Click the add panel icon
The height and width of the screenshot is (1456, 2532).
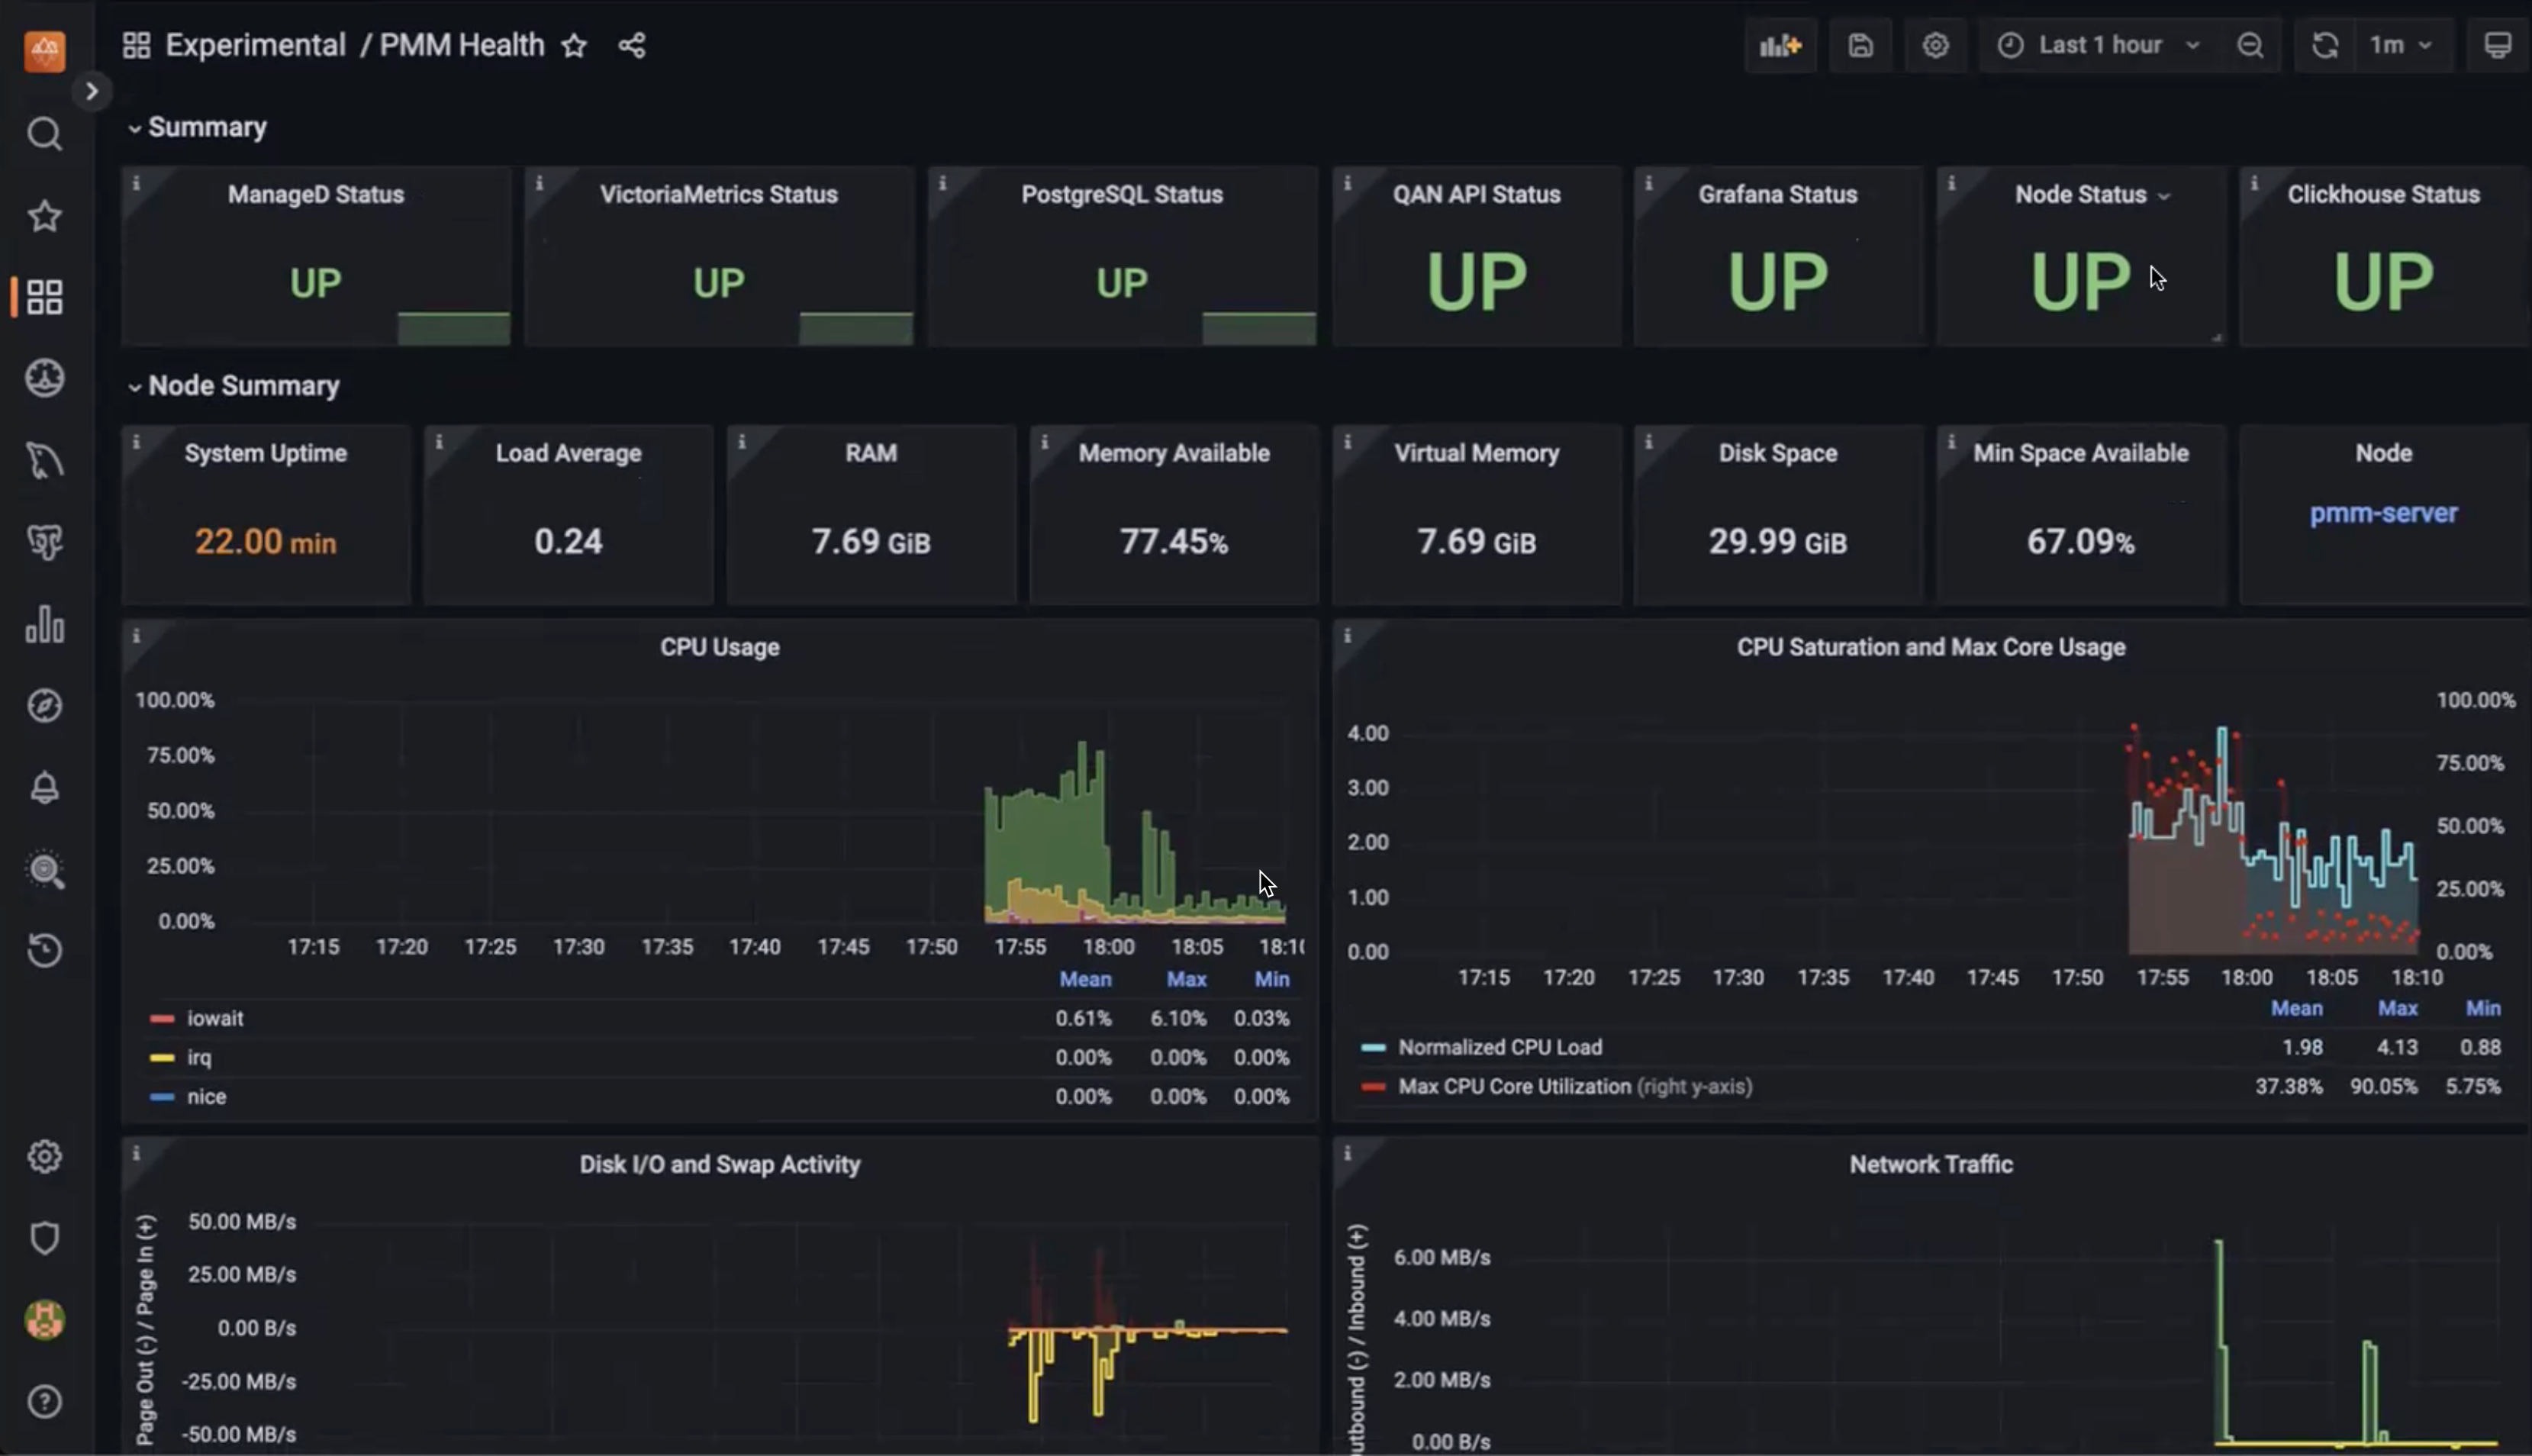pos(1780,46)
